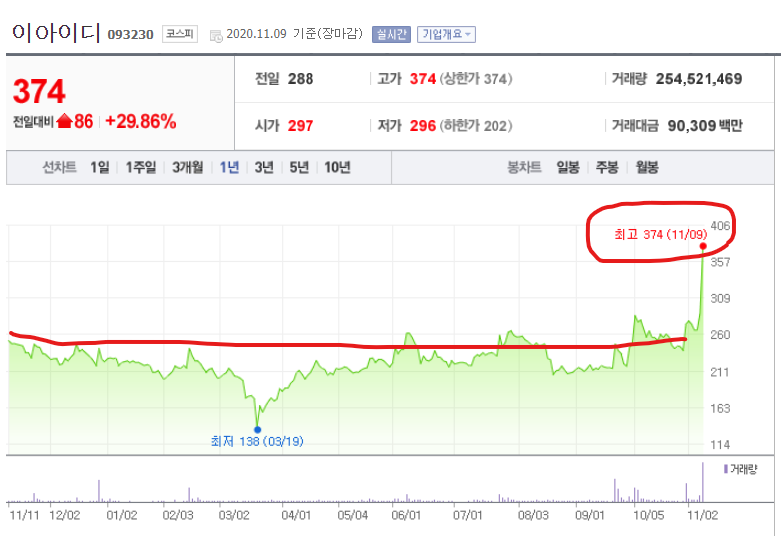Open the 일봉 daily candle chart

(x=568, y=167)
